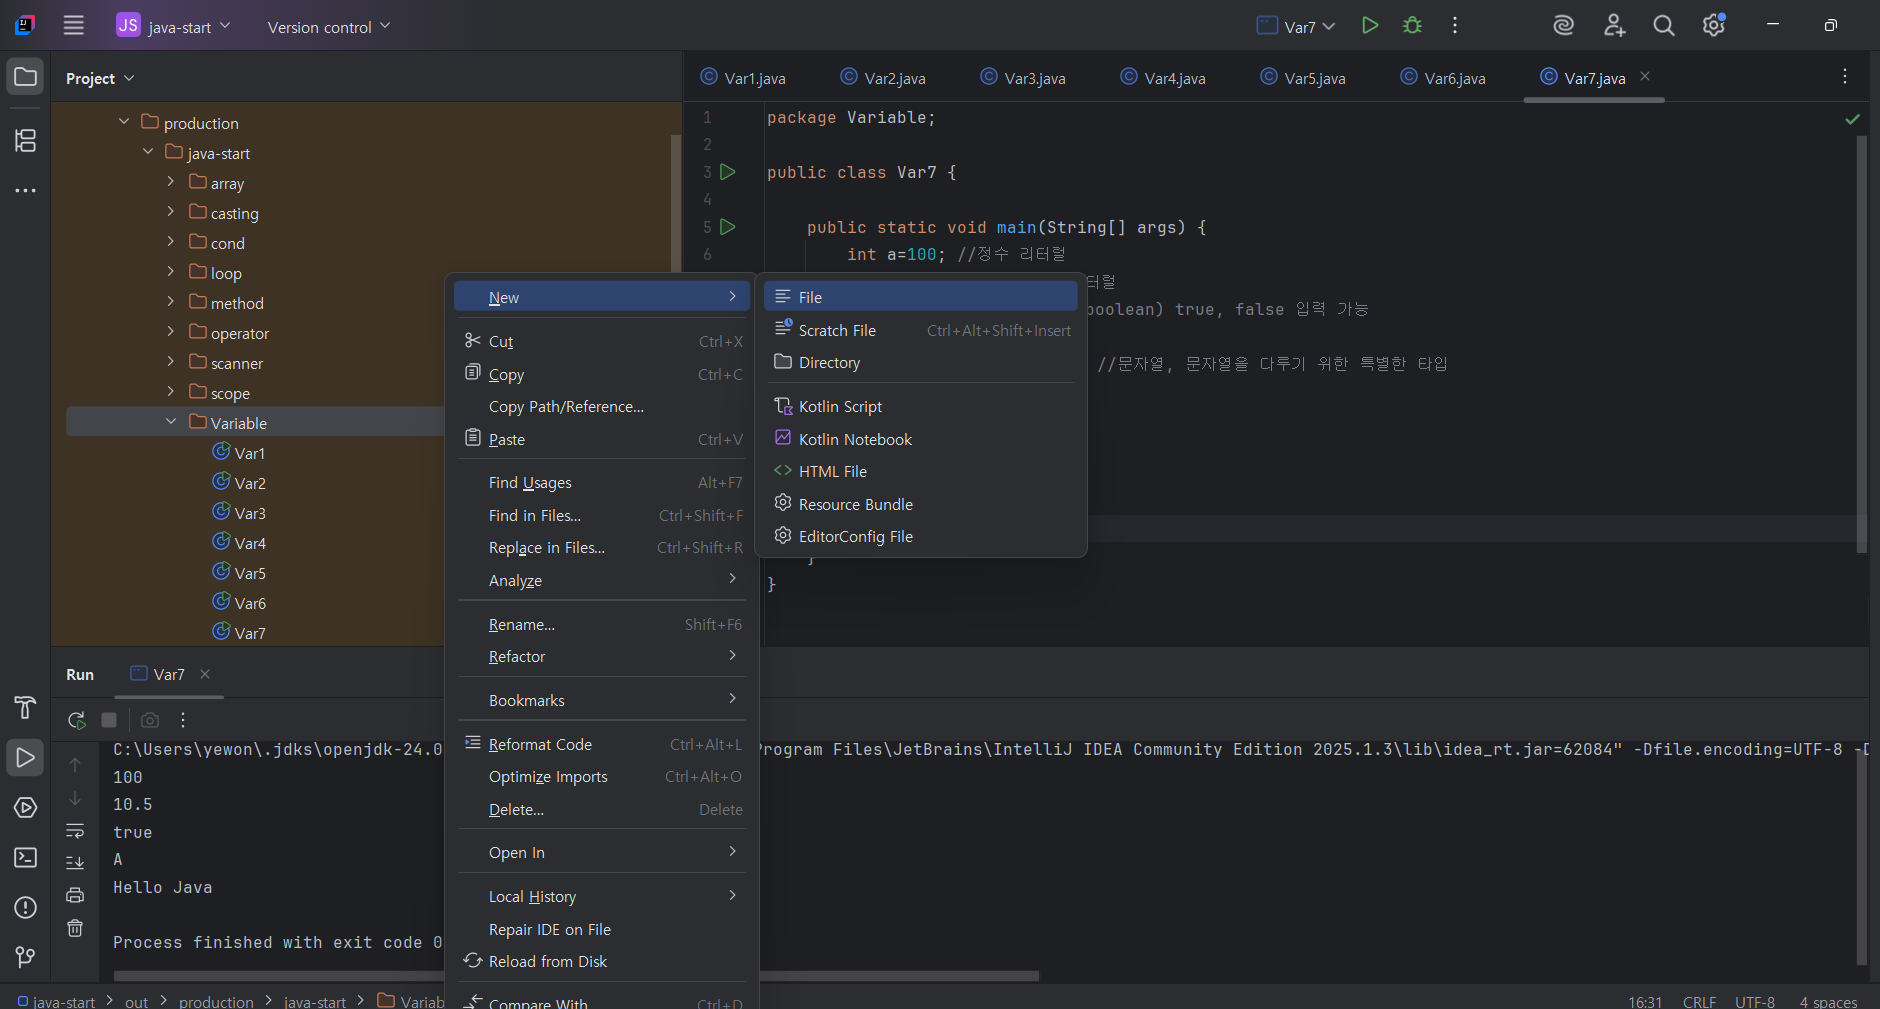The width and height of the screenshot is (1880, 1009).
Task: Open the Terminal tool window
Action: point(26,858)
